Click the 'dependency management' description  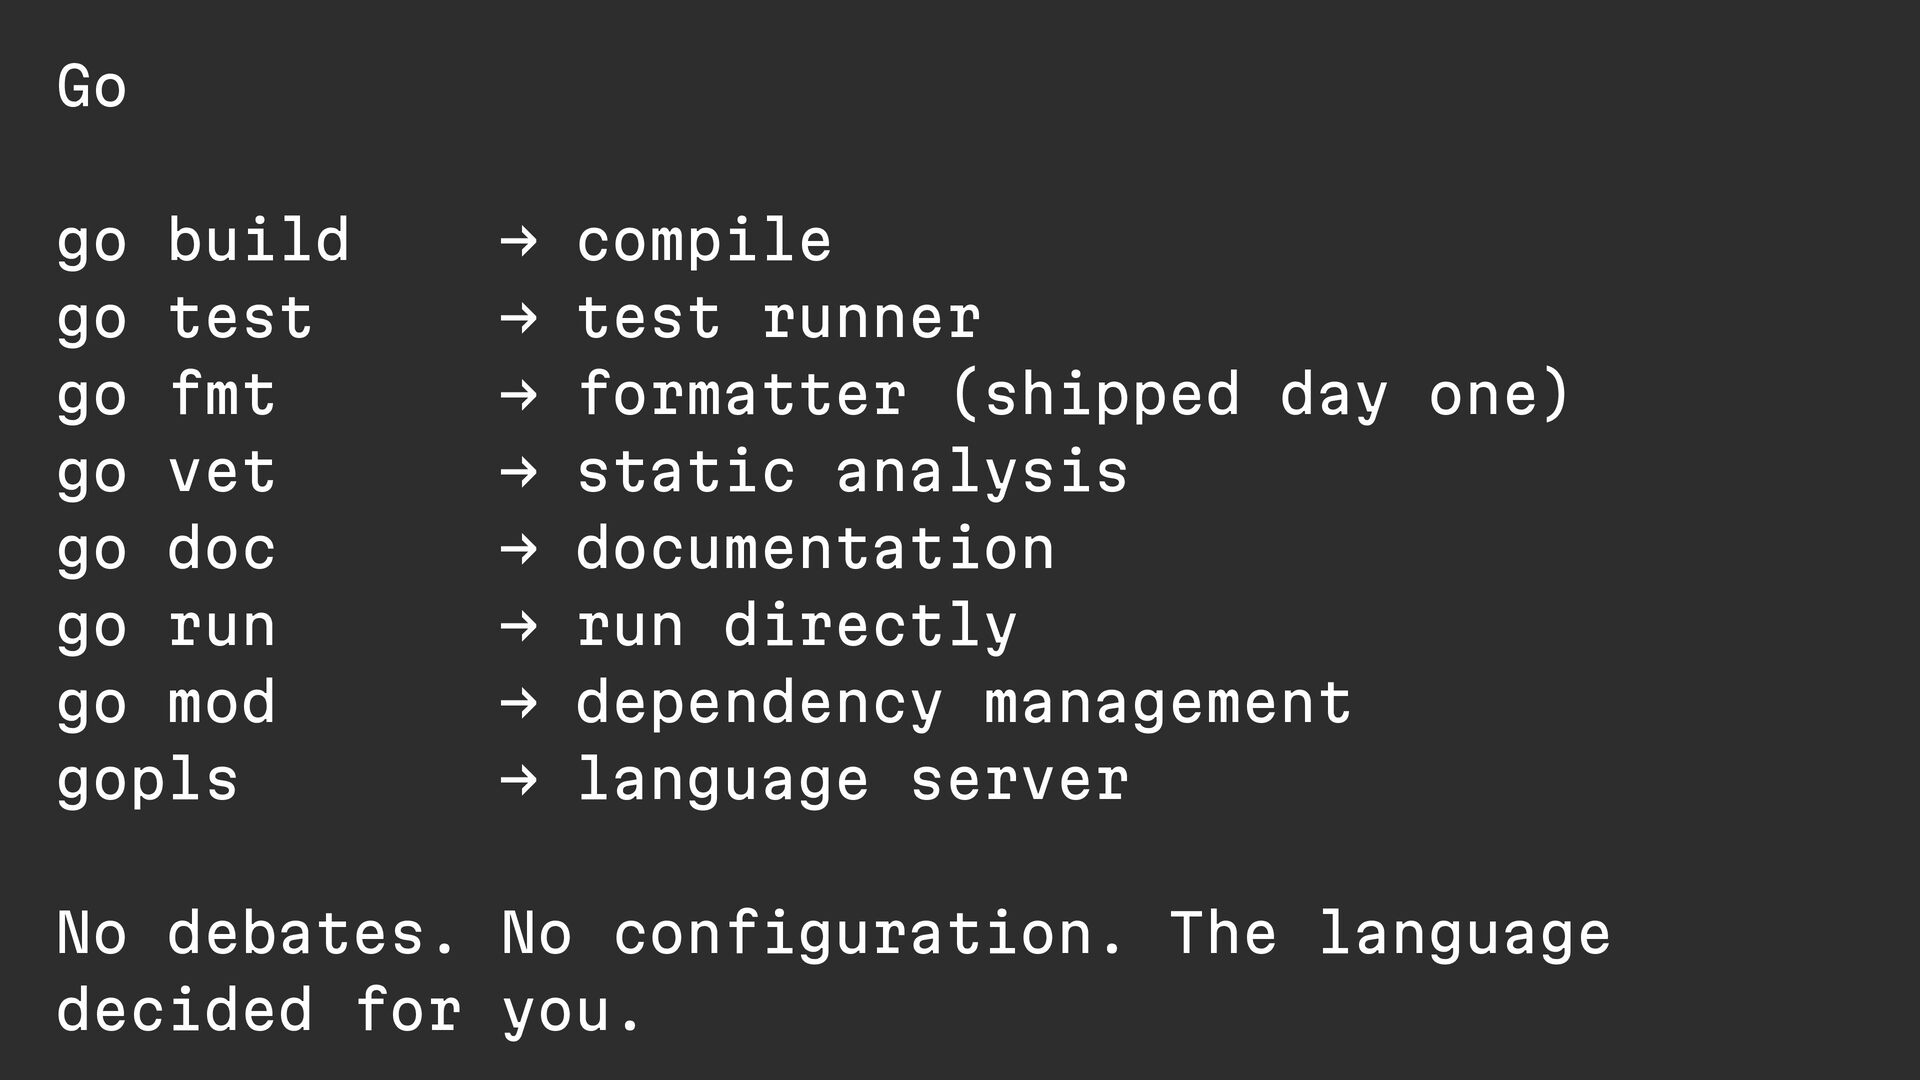click(x=964, y=704)
